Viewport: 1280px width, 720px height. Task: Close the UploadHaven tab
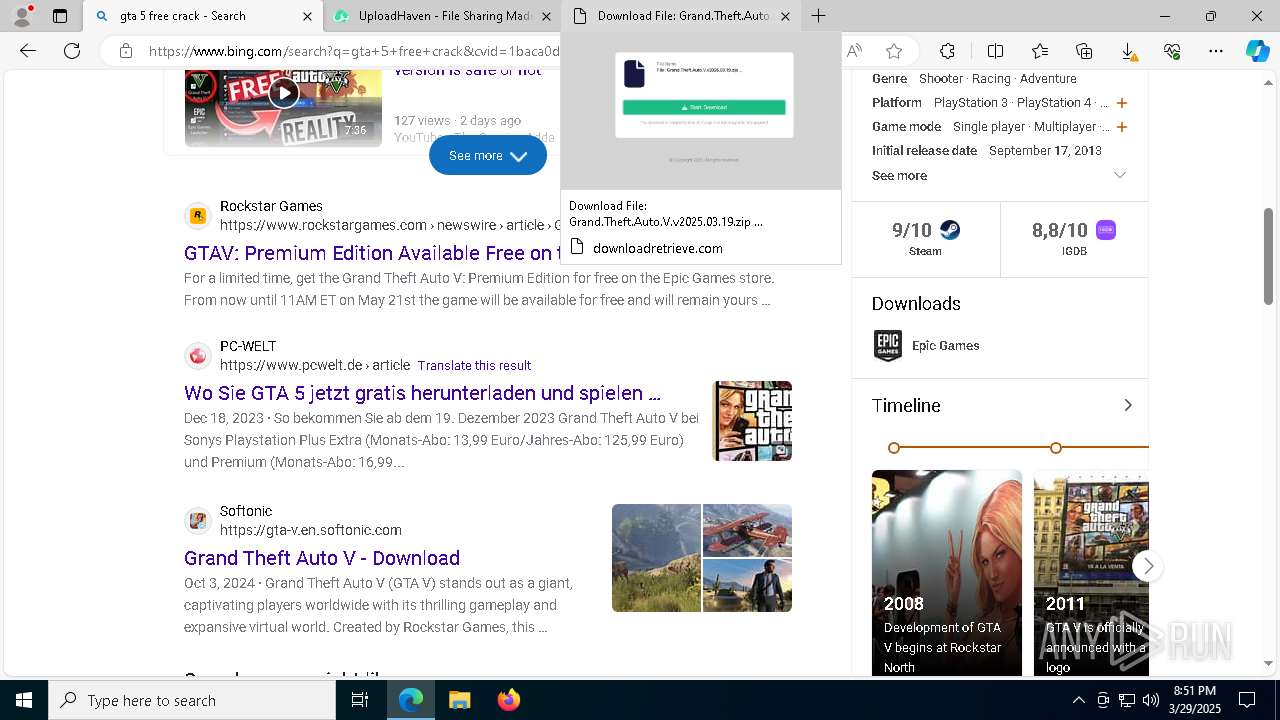pos(546,16)
